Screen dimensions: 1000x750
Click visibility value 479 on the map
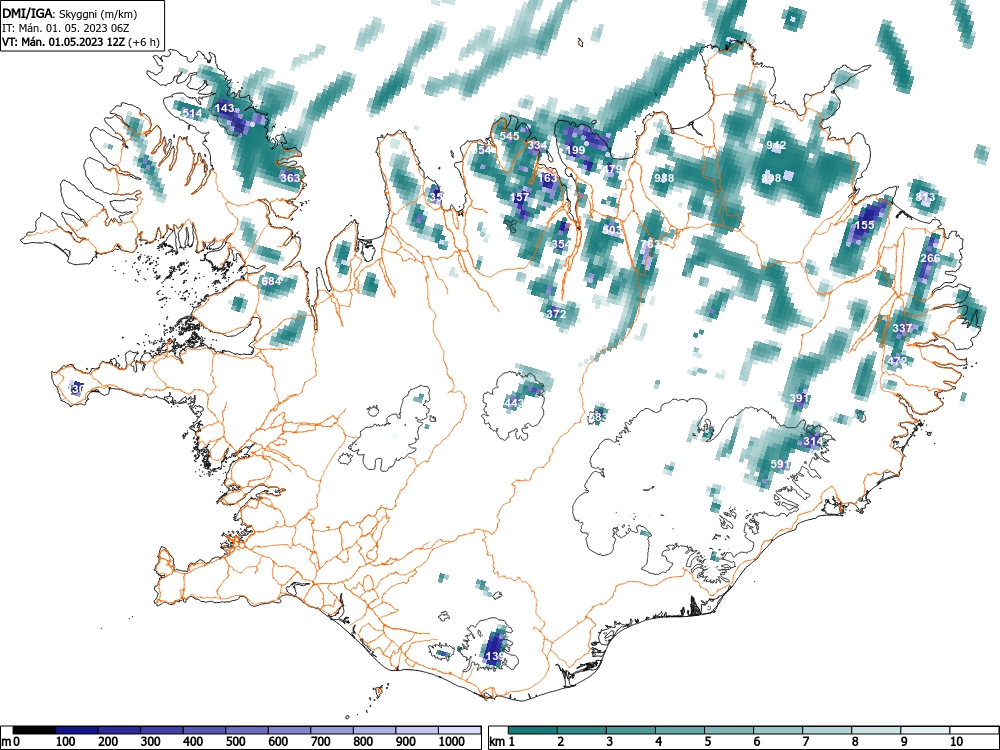click(612, 169)
